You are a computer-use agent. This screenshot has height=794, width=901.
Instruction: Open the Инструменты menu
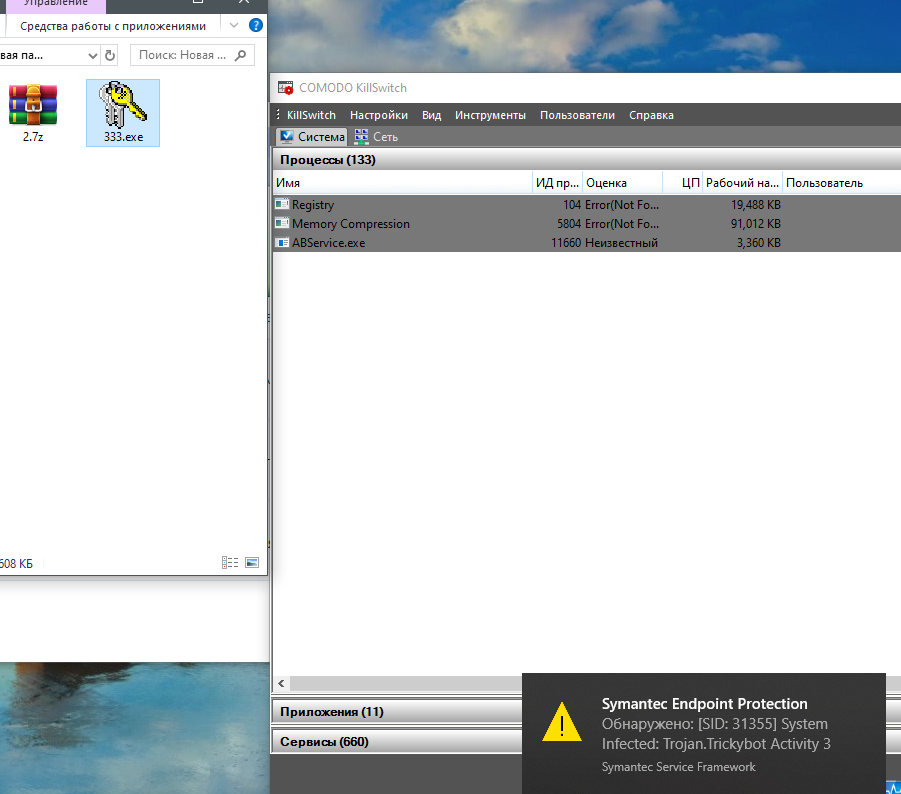pos(490,115)
